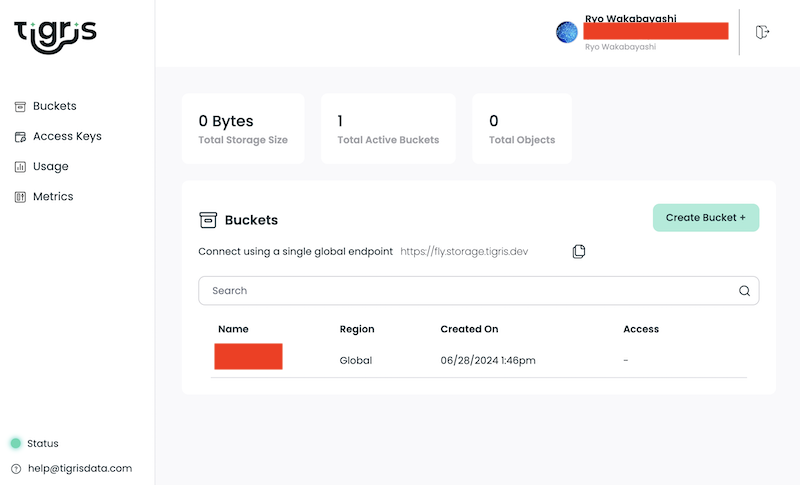Click the green status indicator dot
800x485 pixels.
pyautogui.click(x=16, y=443)
